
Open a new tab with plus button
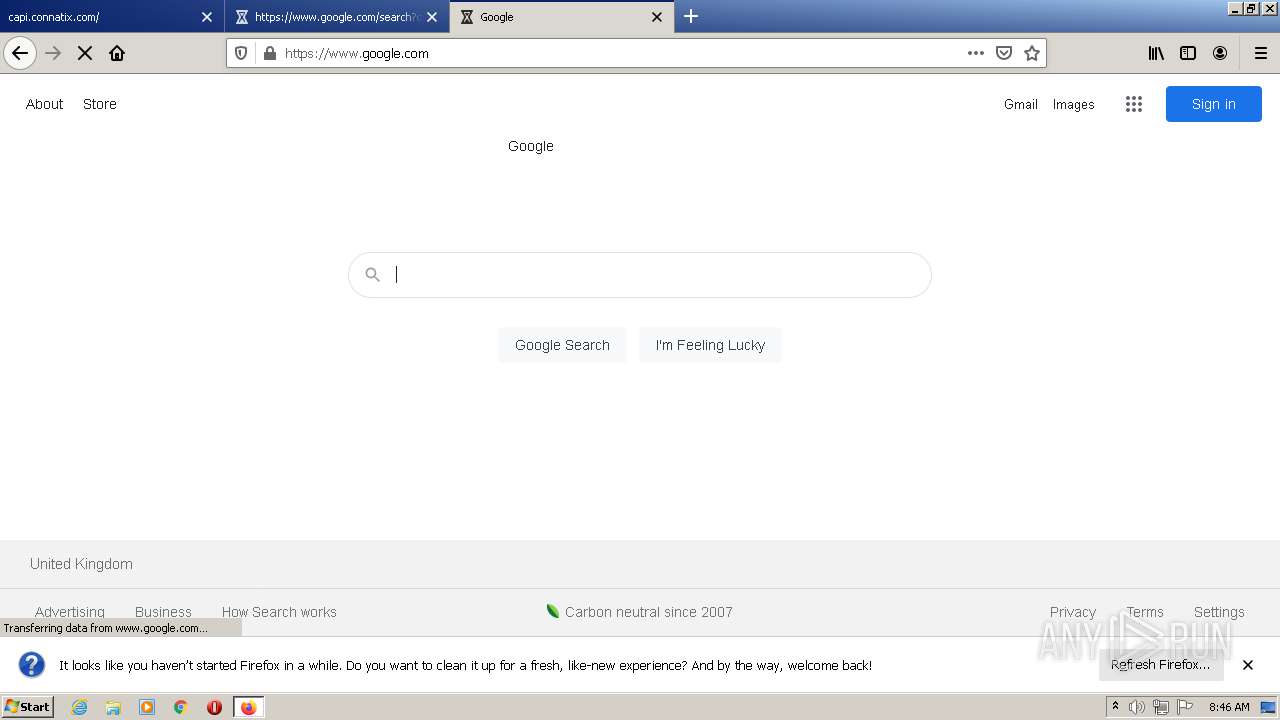pos(691,16)
